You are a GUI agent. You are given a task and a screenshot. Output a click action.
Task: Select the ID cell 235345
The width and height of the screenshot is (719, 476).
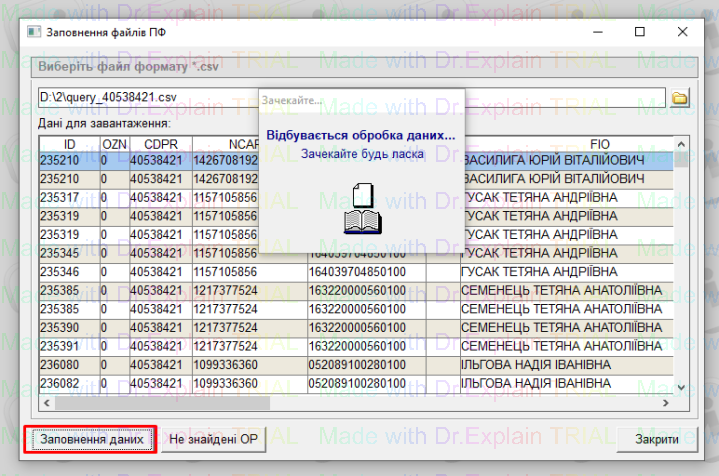coord(68,252)
